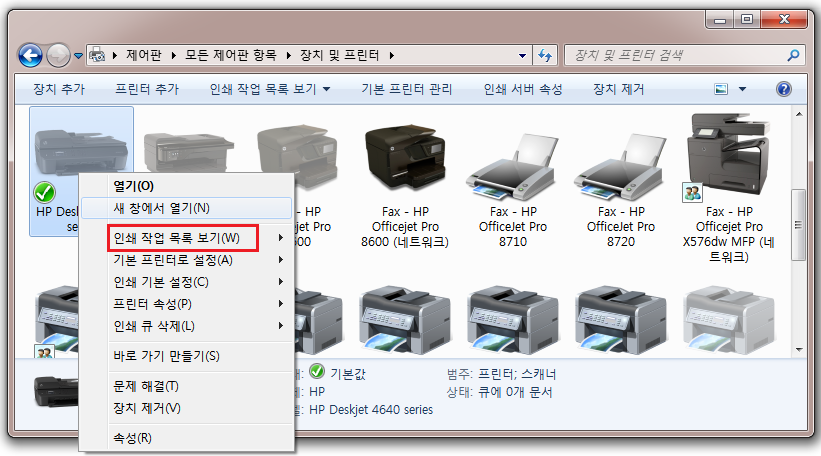Viewport: 821px width, 456px height.
Task: Click 기본값 status in details pane
Action: pyautogui.click(x=348, y=374)
